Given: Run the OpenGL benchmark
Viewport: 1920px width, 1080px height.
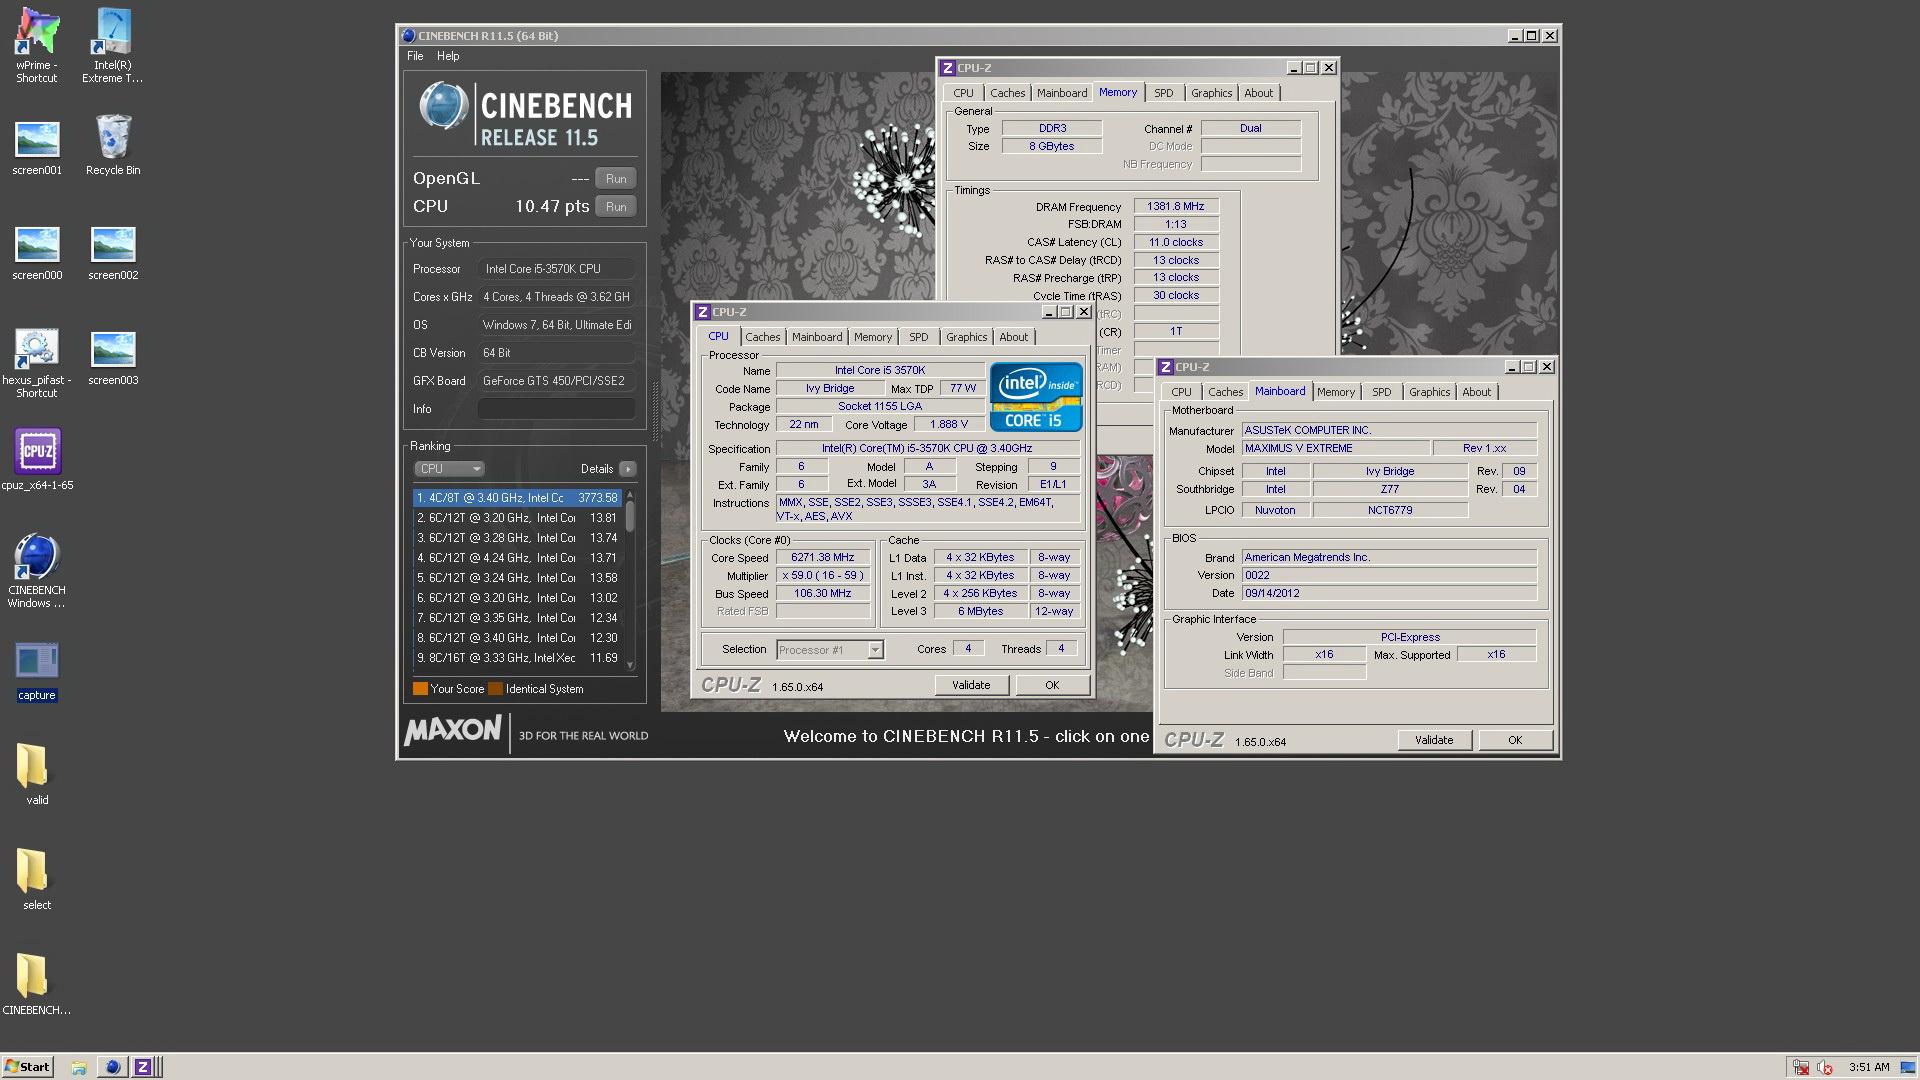Looking at the screenshot, I should pos(616,179).
